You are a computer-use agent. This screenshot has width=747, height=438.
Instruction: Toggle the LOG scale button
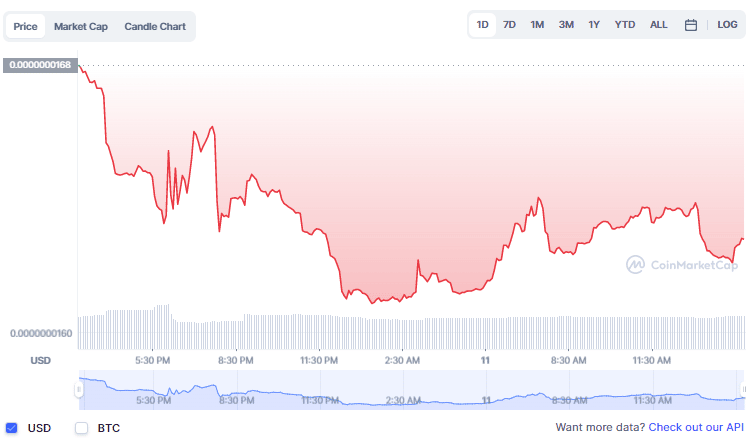point(727,25)
